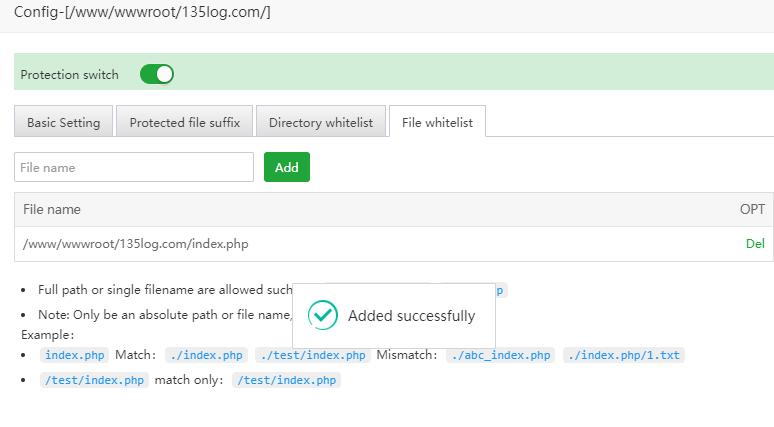Click the Config path title text
The image size is (774, 427).
coord(142,12)
